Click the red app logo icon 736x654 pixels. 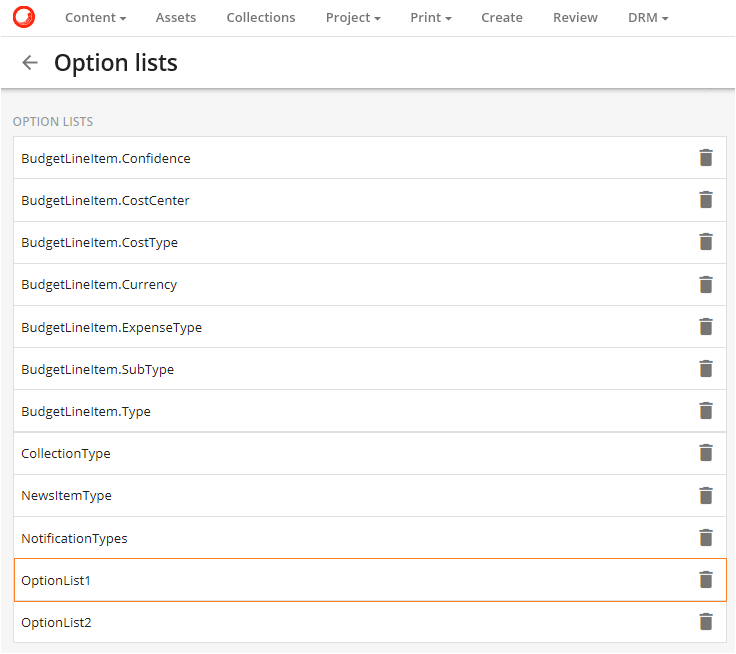pos(24,17)
